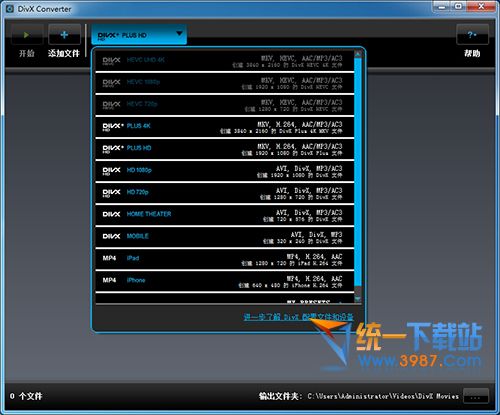This screenshot has height=415, width=500.
Task: Browse output folder with the ellipsis button
Action: pos(476,396)
